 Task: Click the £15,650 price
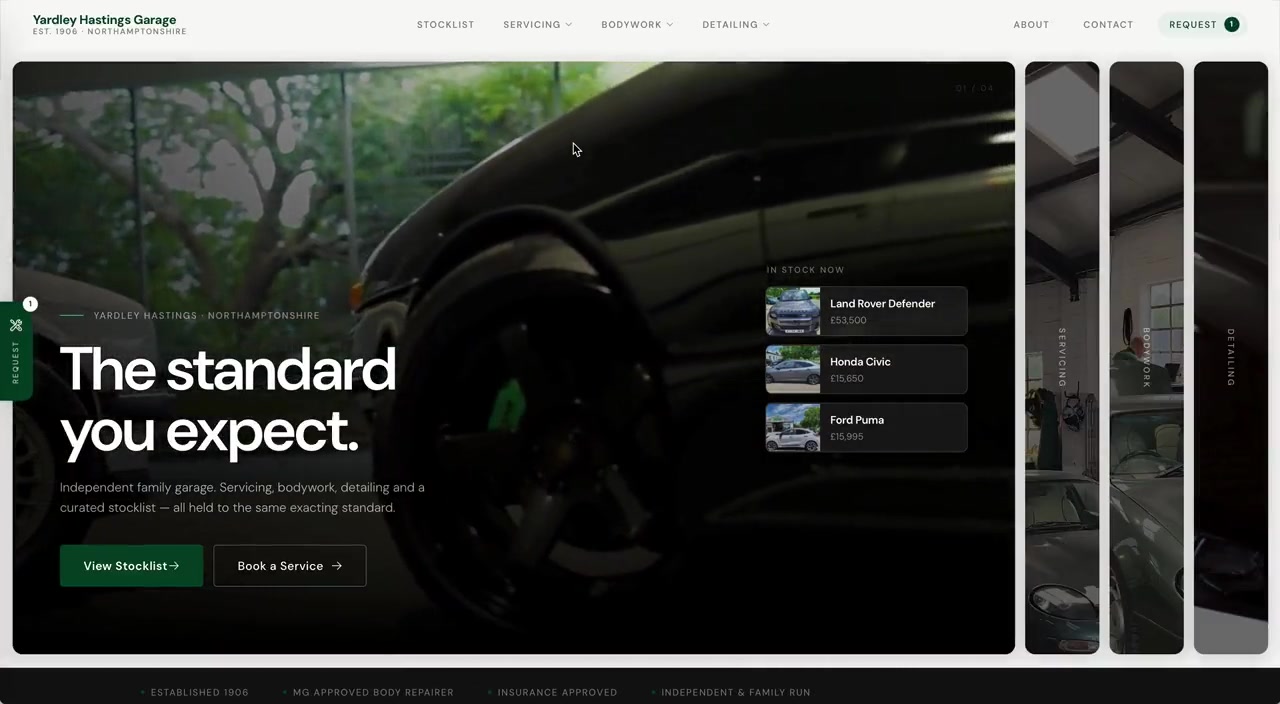847,378
